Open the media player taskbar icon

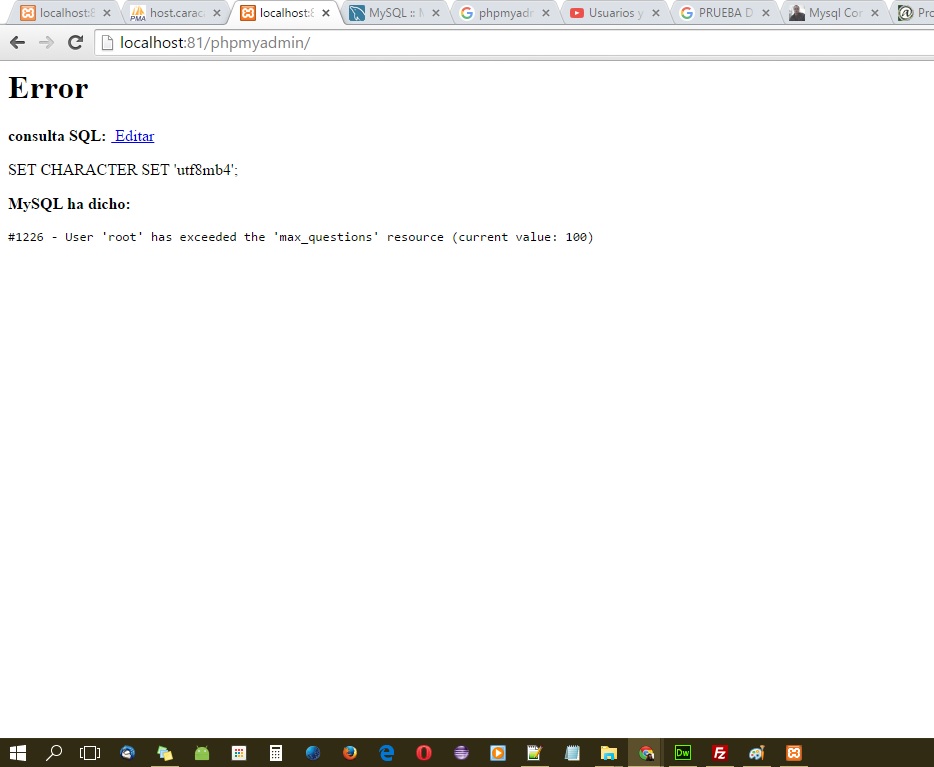(498, 753)
